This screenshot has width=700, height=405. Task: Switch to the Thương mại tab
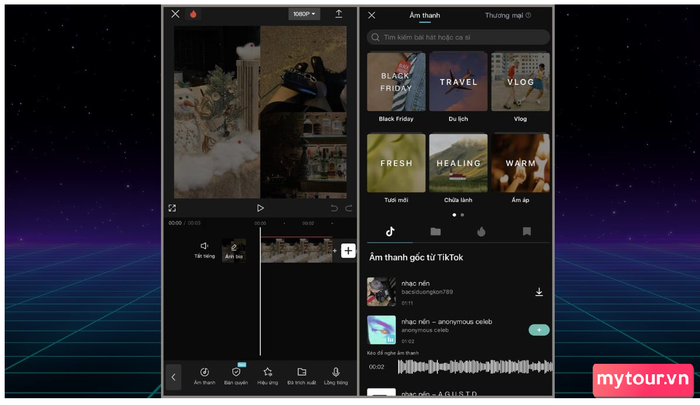pos(506,15)
